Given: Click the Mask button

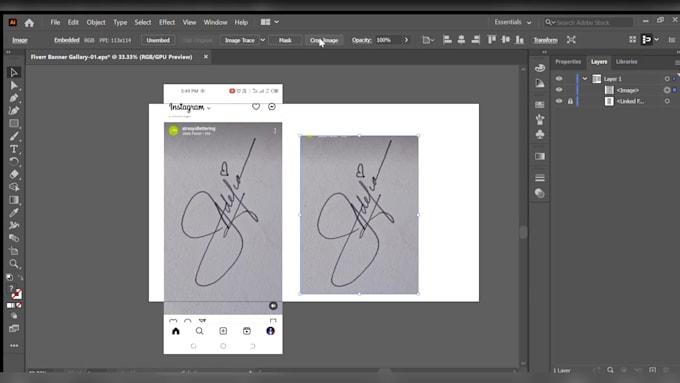Looking at the screenshot, I should pyautogui.click(x=285, y=40).
